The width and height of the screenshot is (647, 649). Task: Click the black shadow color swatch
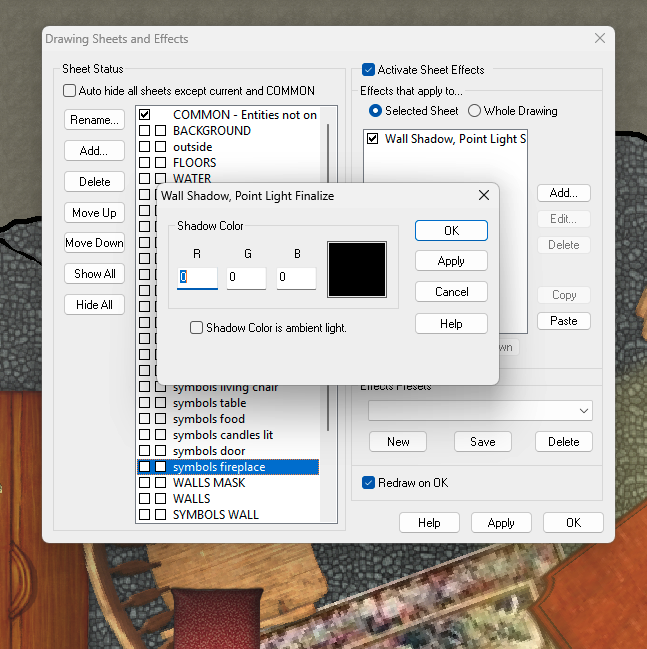(357, 269)
